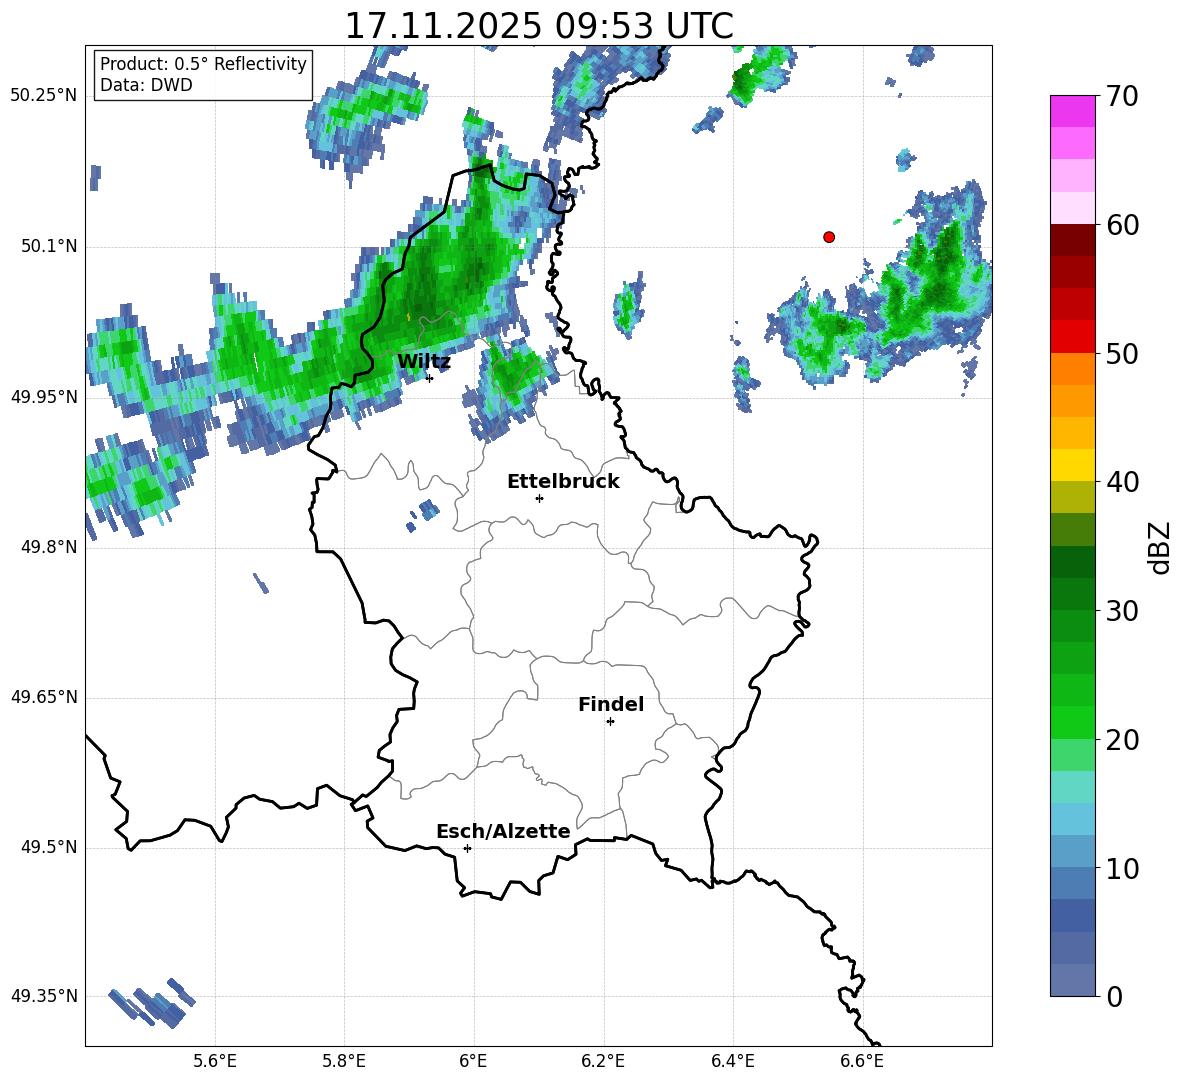Click the 6.4°E longitude label
Image resolution: width=1184 pixels, height=1081 pixels.
coord(732,1061)
